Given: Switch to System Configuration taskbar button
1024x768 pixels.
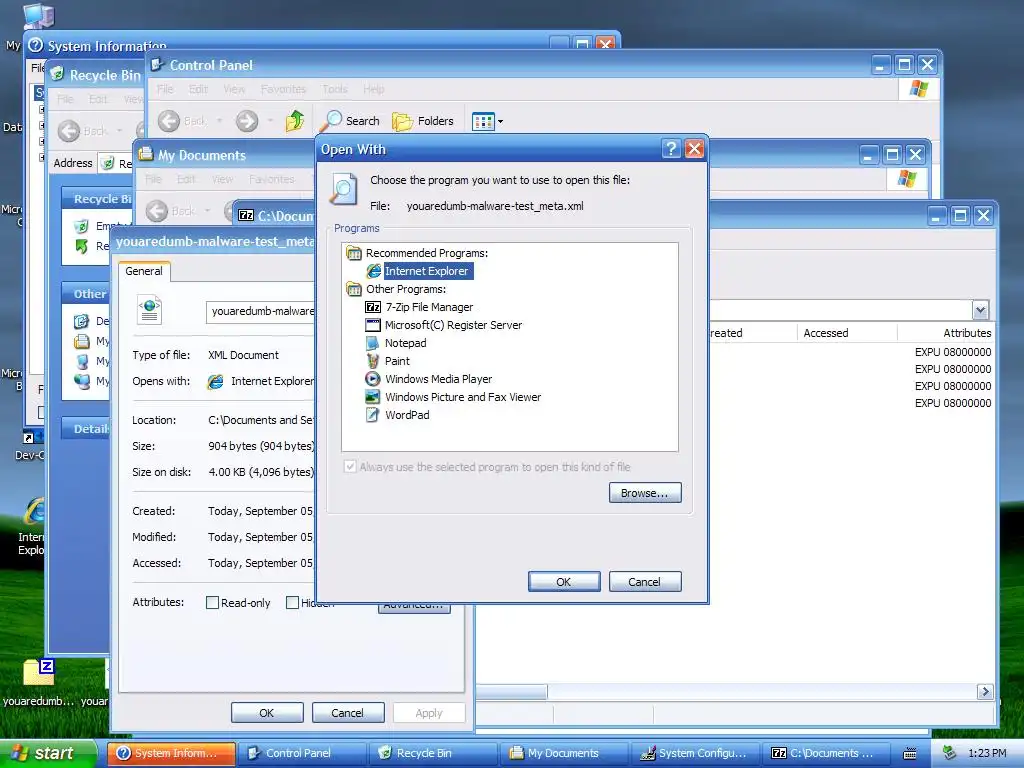Looking at the screenshot, I should click(696, 753).
